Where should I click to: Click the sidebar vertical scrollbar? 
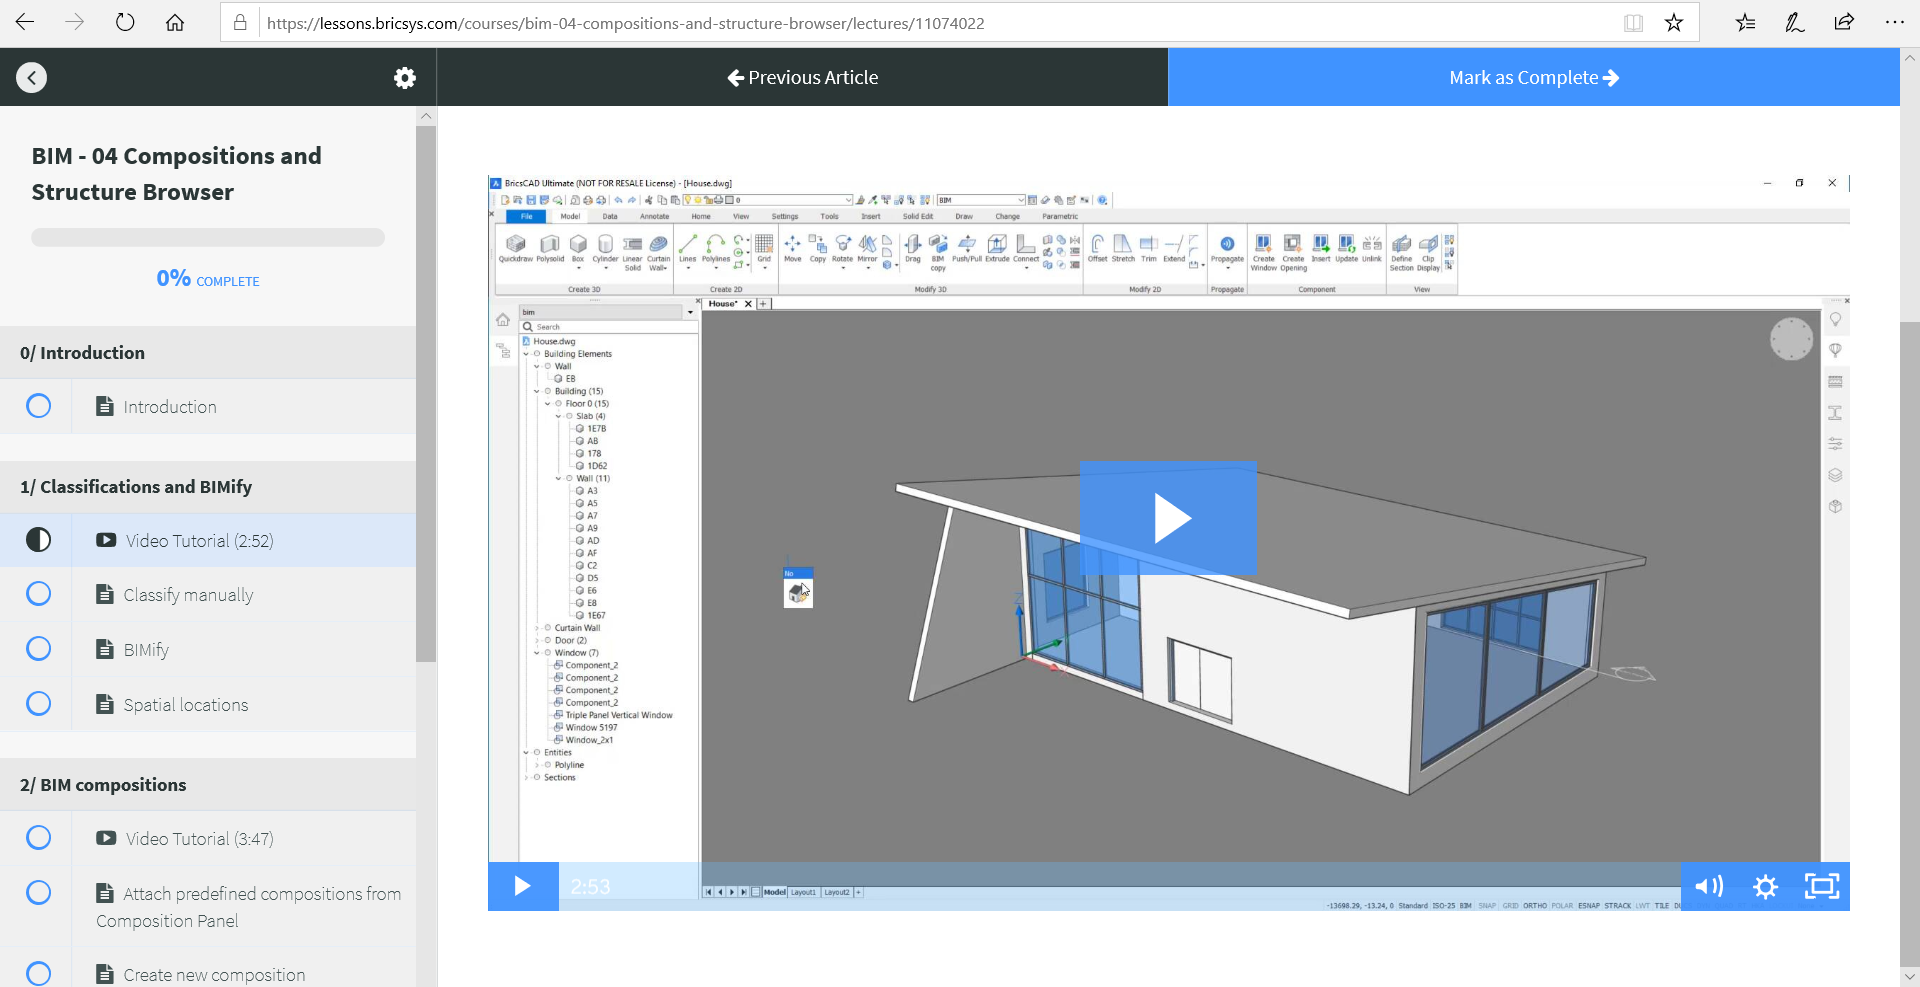click(426, 393)
